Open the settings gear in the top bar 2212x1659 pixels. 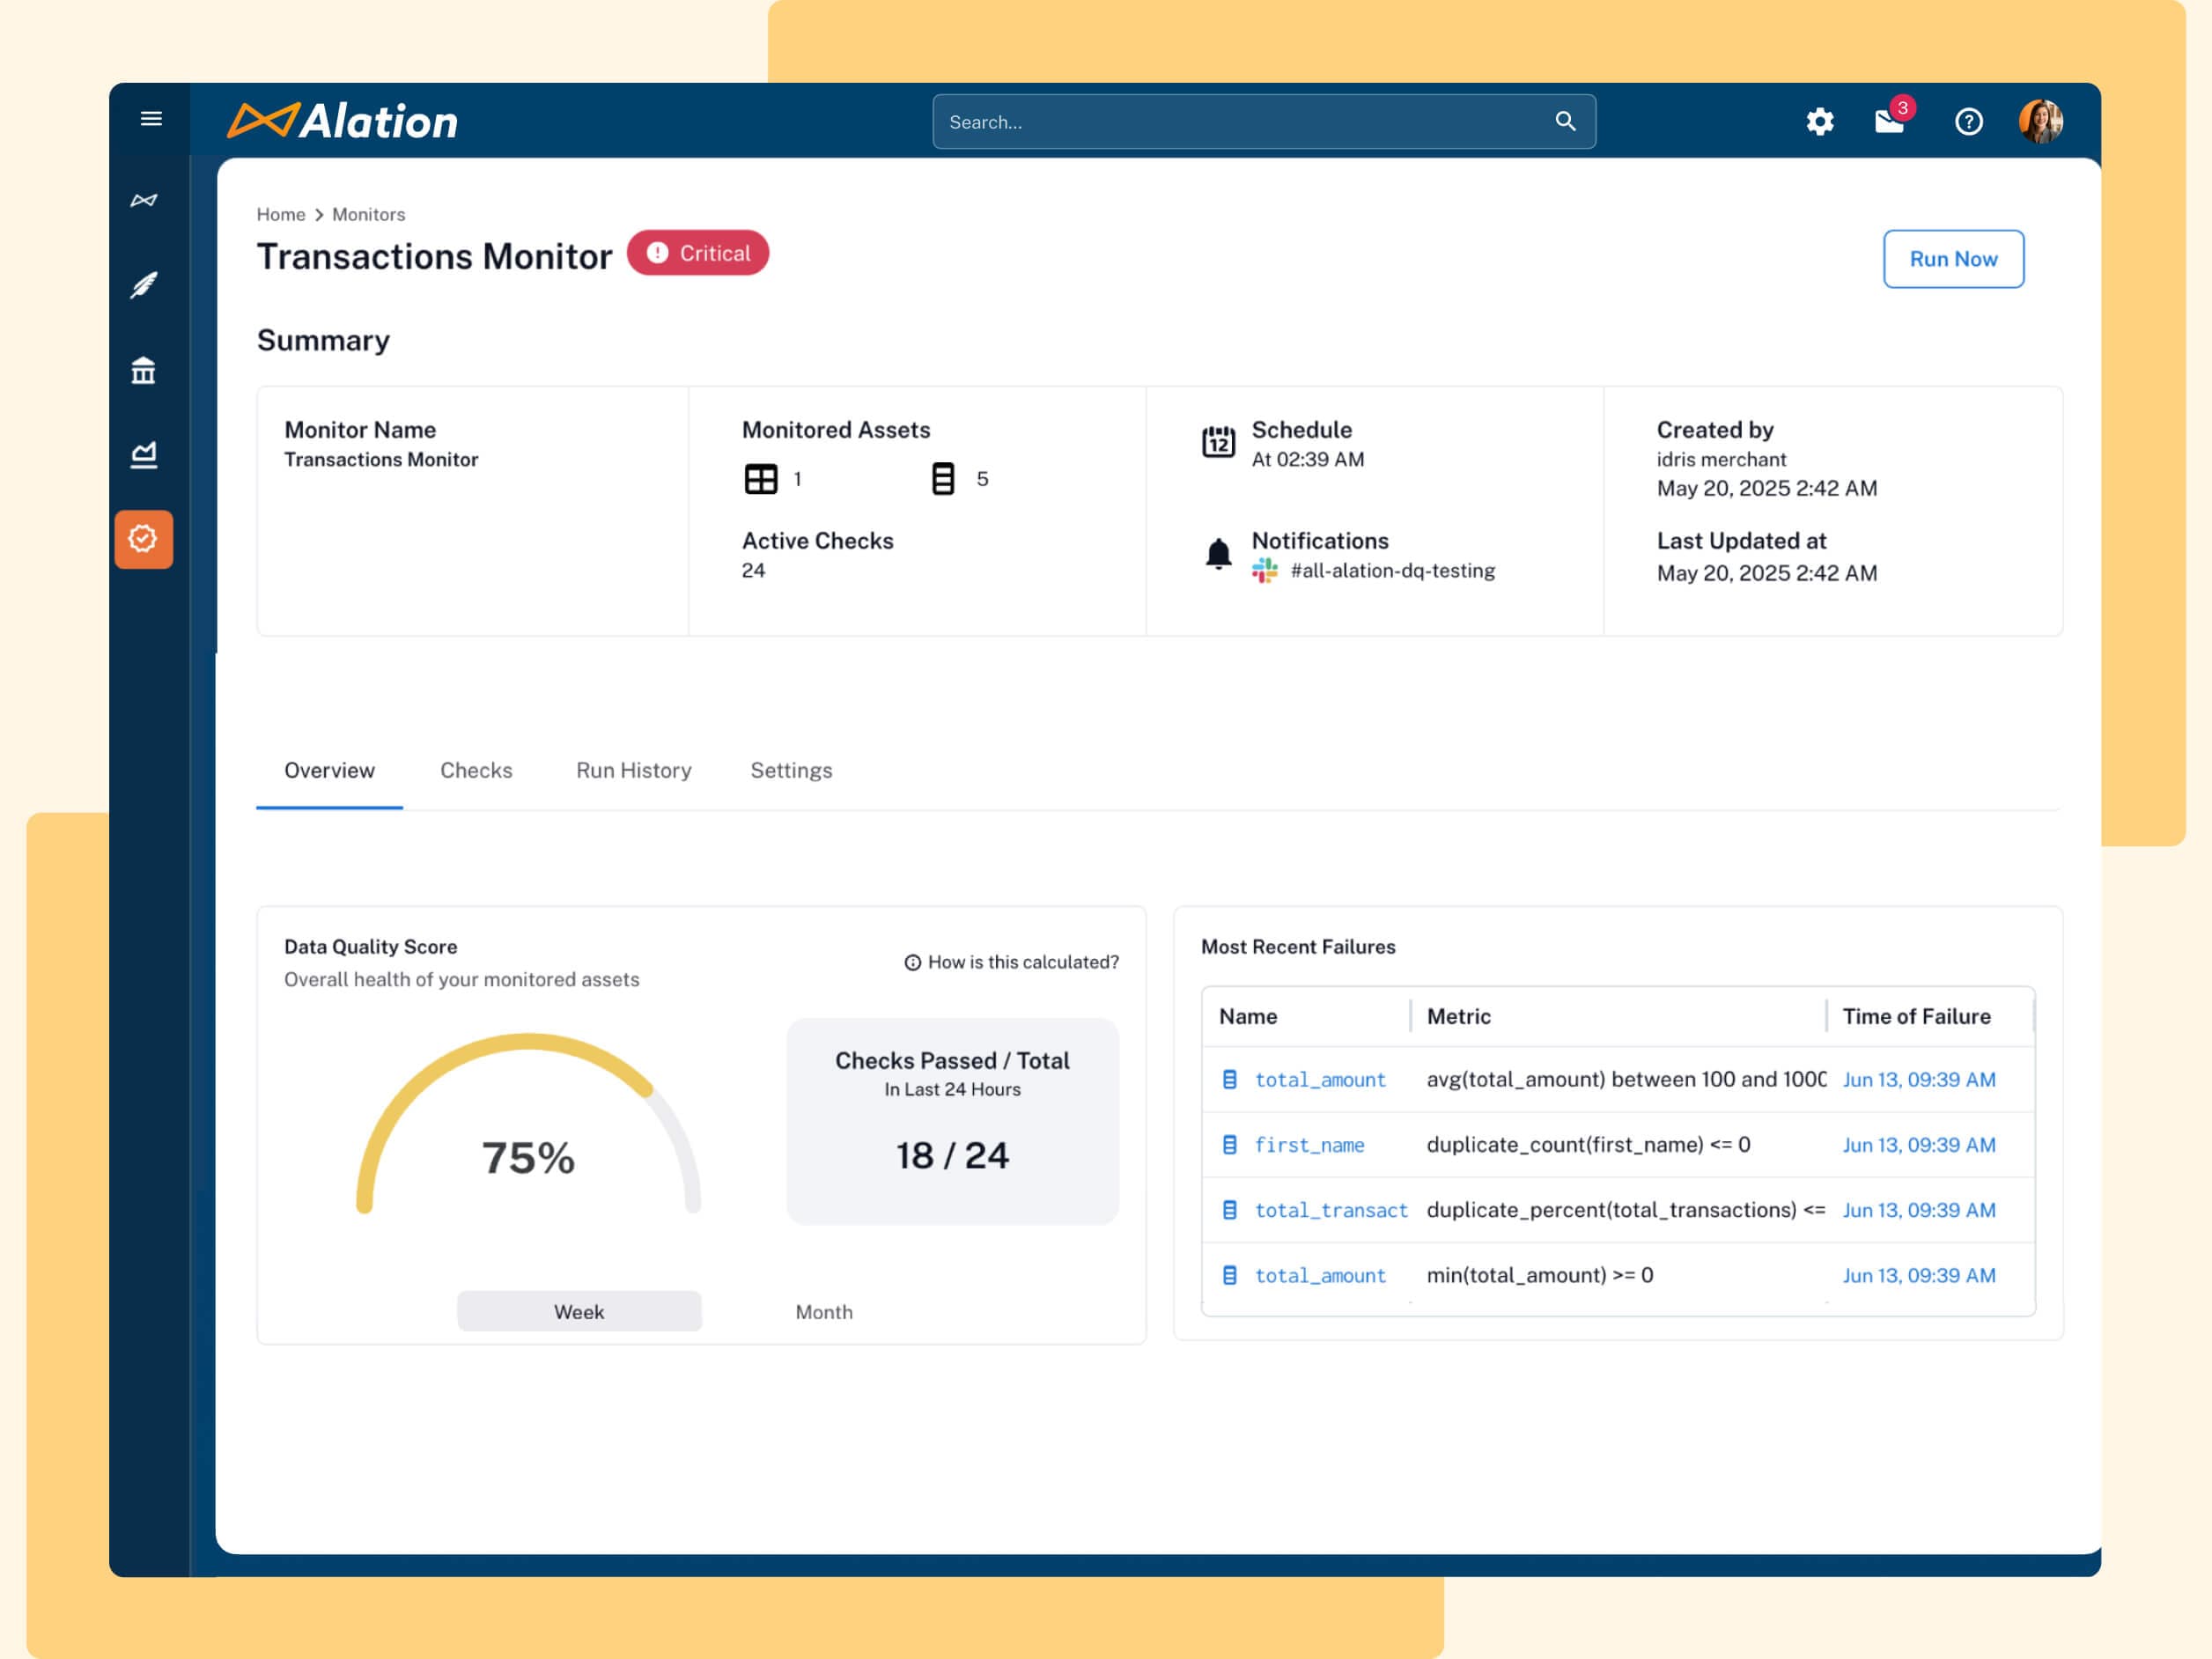click(1819, 121)
